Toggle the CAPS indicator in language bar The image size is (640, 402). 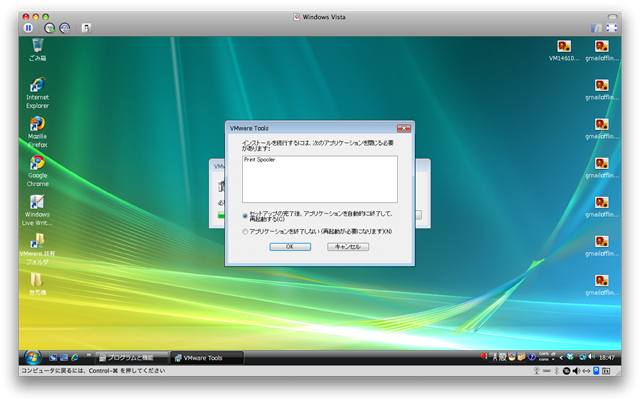544,353
